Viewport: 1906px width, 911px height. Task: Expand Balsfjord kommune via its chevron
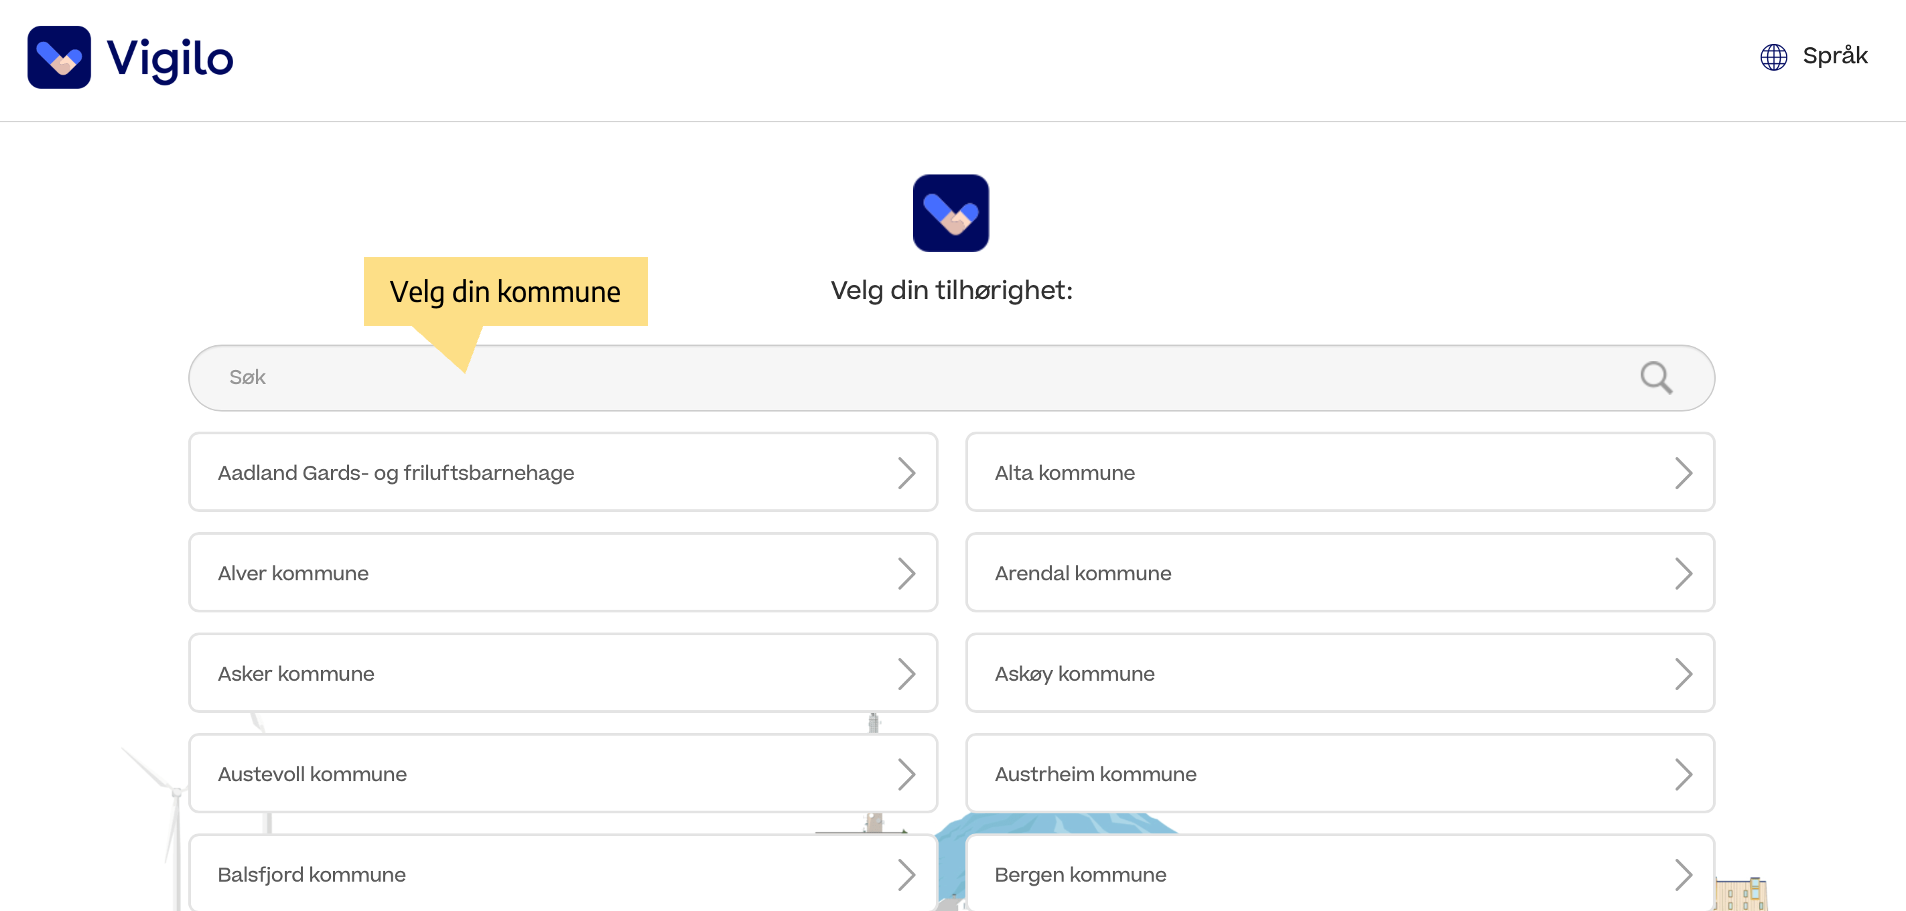pyautogui.click(x=907, y=875)
